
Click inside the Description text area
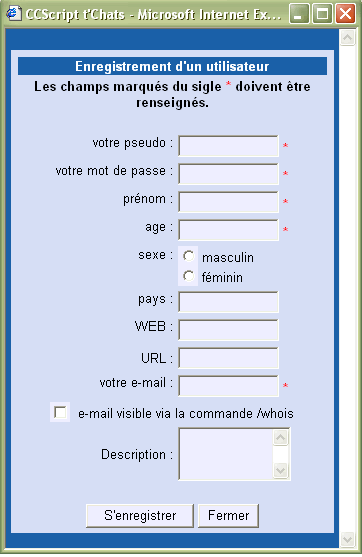point(226,454)
